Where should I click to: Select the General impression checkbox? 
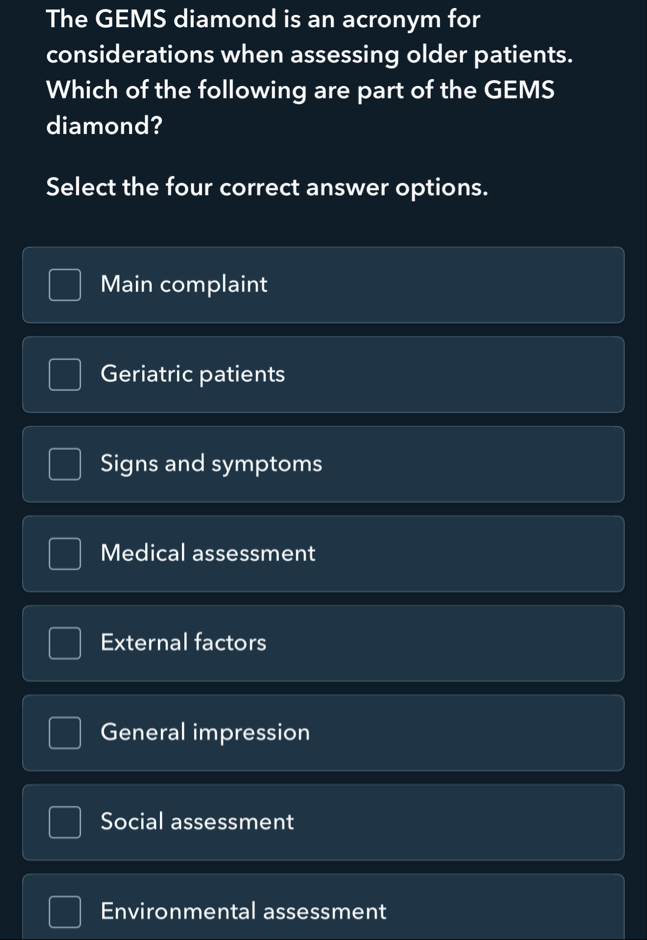tap(65, 733)
